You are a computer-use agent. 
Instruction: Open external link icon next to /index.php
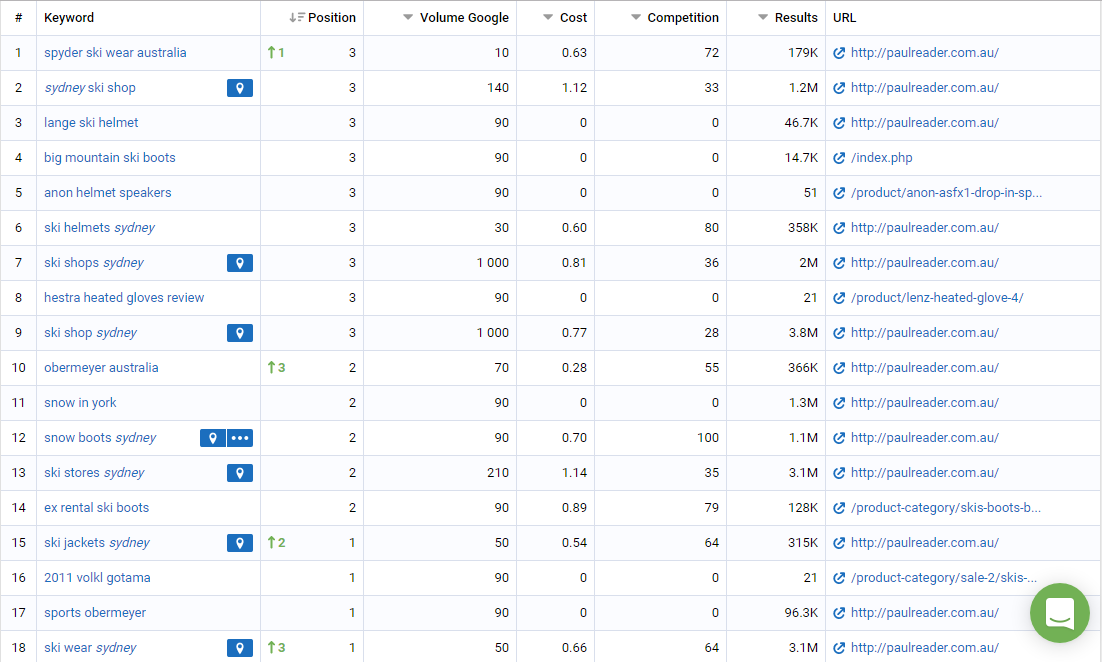pos(838,158)
